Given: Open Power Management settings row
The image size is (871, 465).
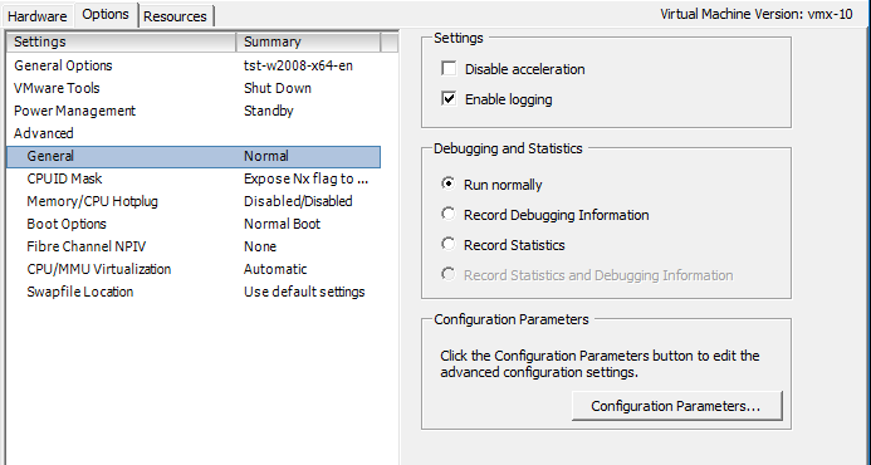Looking at the screenshot, I should pyautogui.click(x=75, y=111).
